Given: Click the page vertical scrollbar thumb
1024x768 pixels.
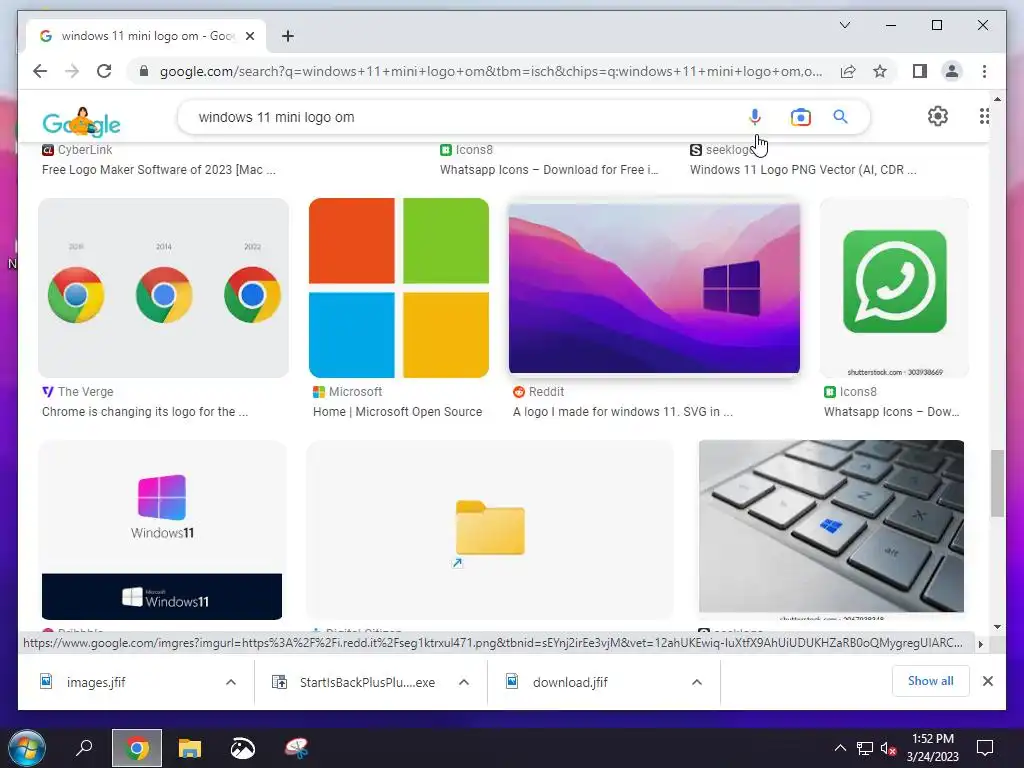Looking at the screenshot, I should (x=997, y=483).
